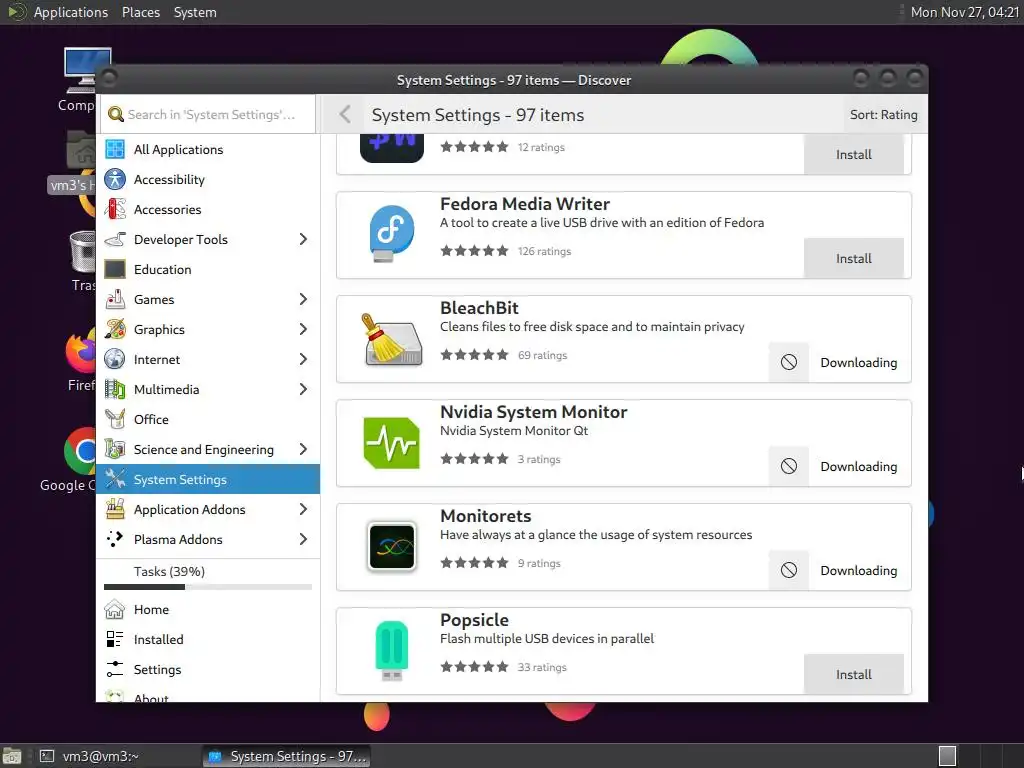Open the Places menu
The height and width of the screenshot is (768, 1024).
pos(141,12)
